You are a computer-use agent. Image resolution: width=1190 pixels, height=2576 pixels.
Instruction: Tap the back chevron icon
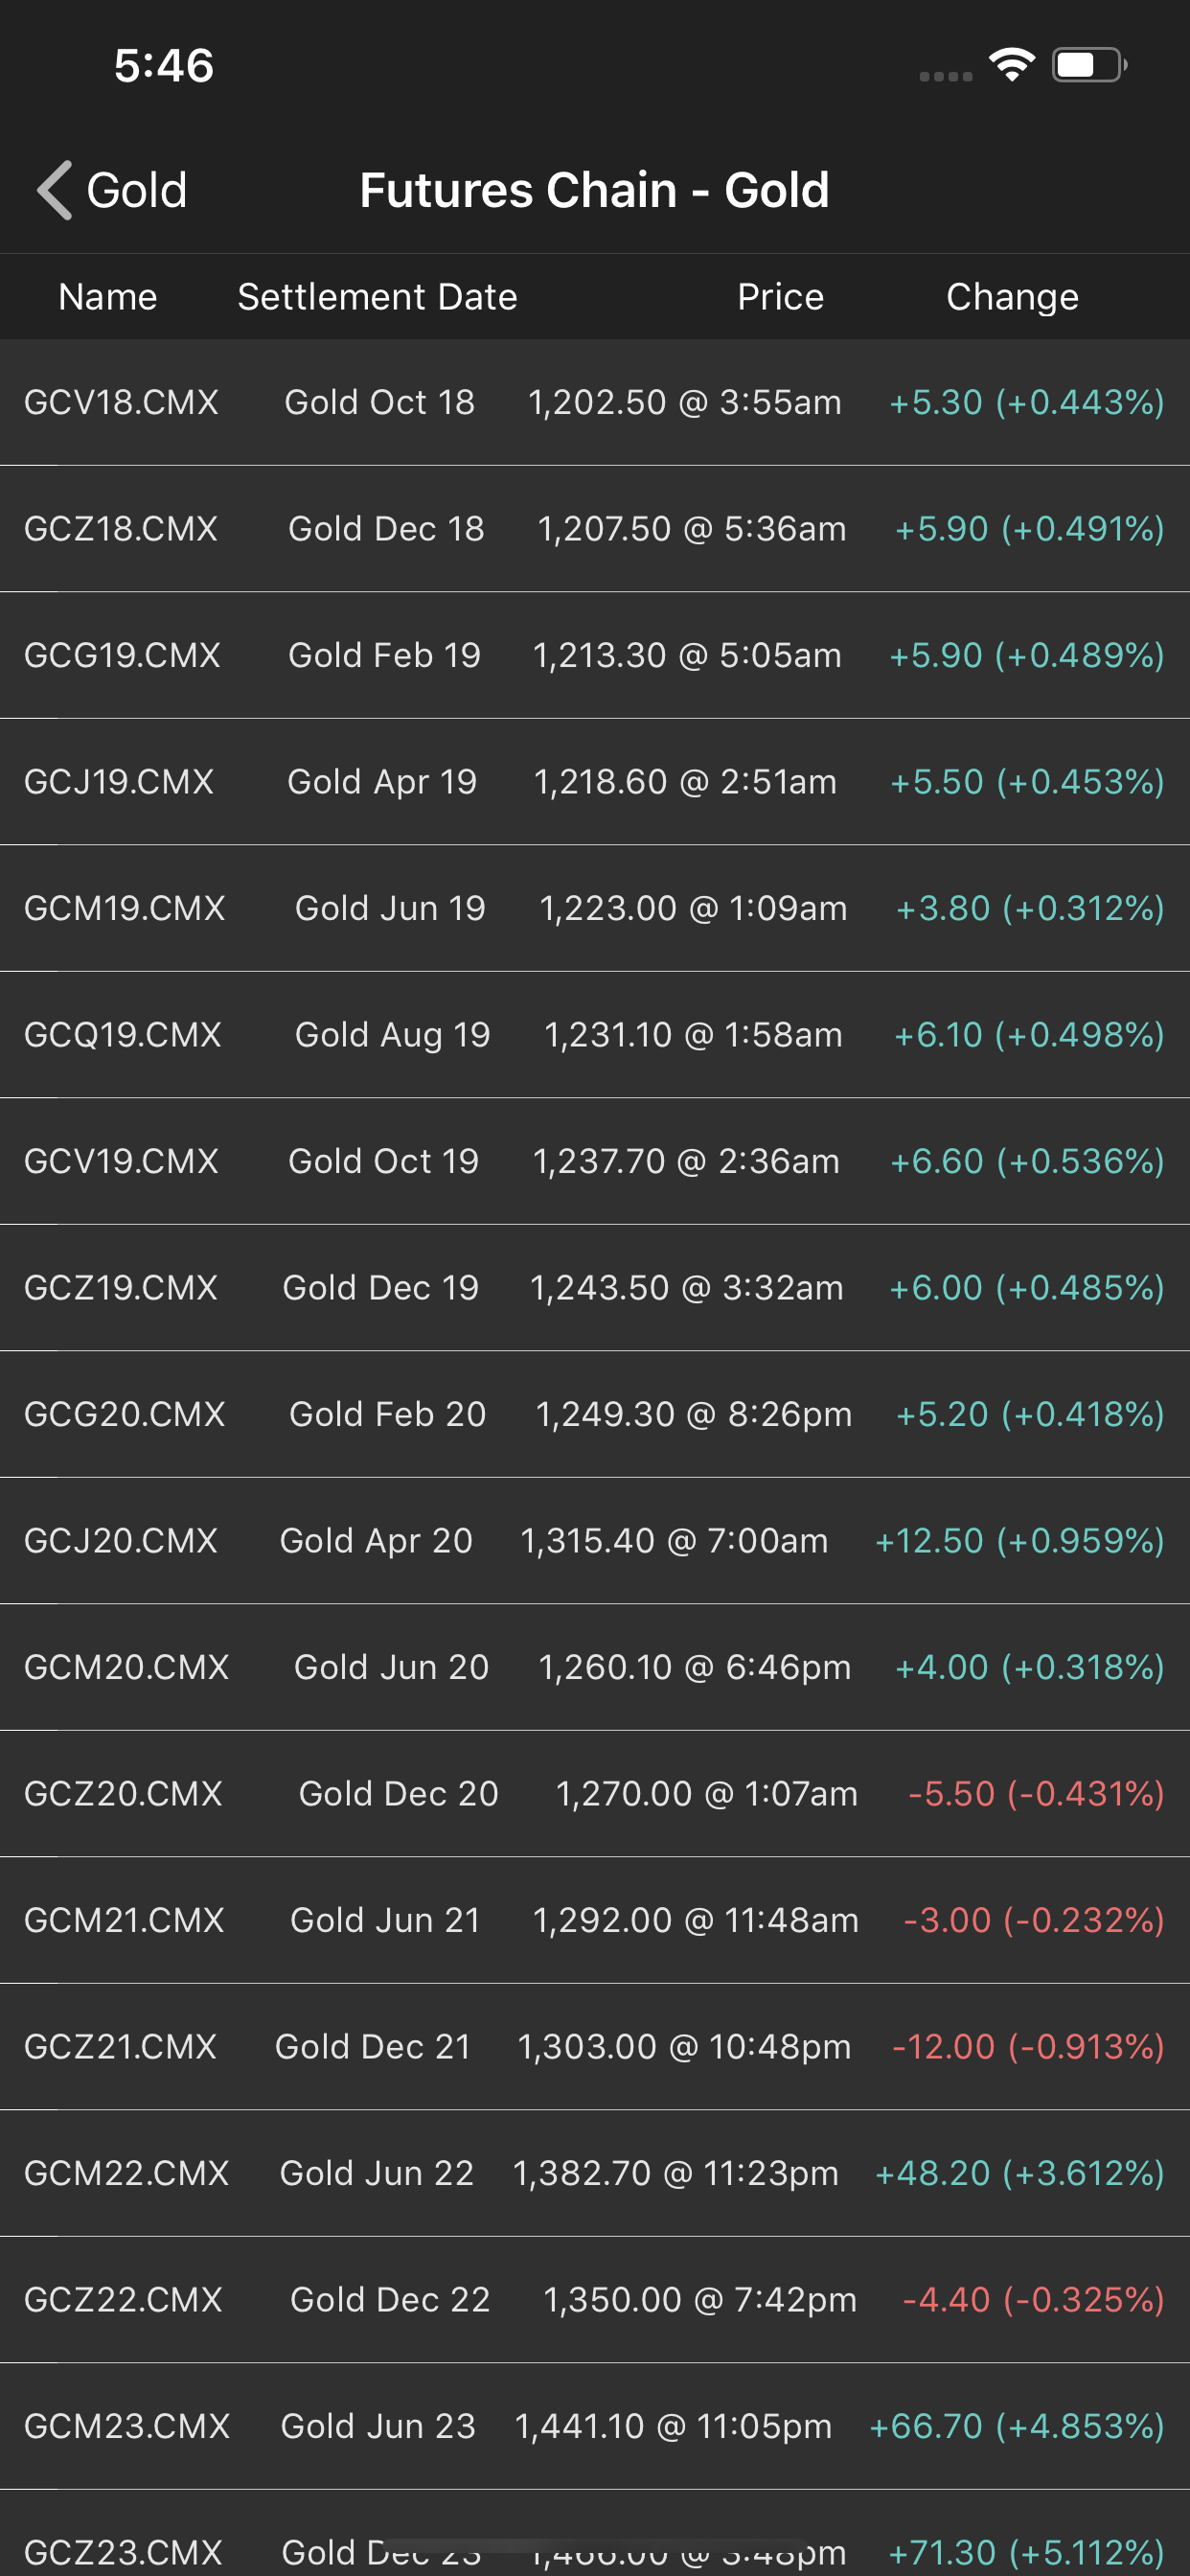[55, 190]
